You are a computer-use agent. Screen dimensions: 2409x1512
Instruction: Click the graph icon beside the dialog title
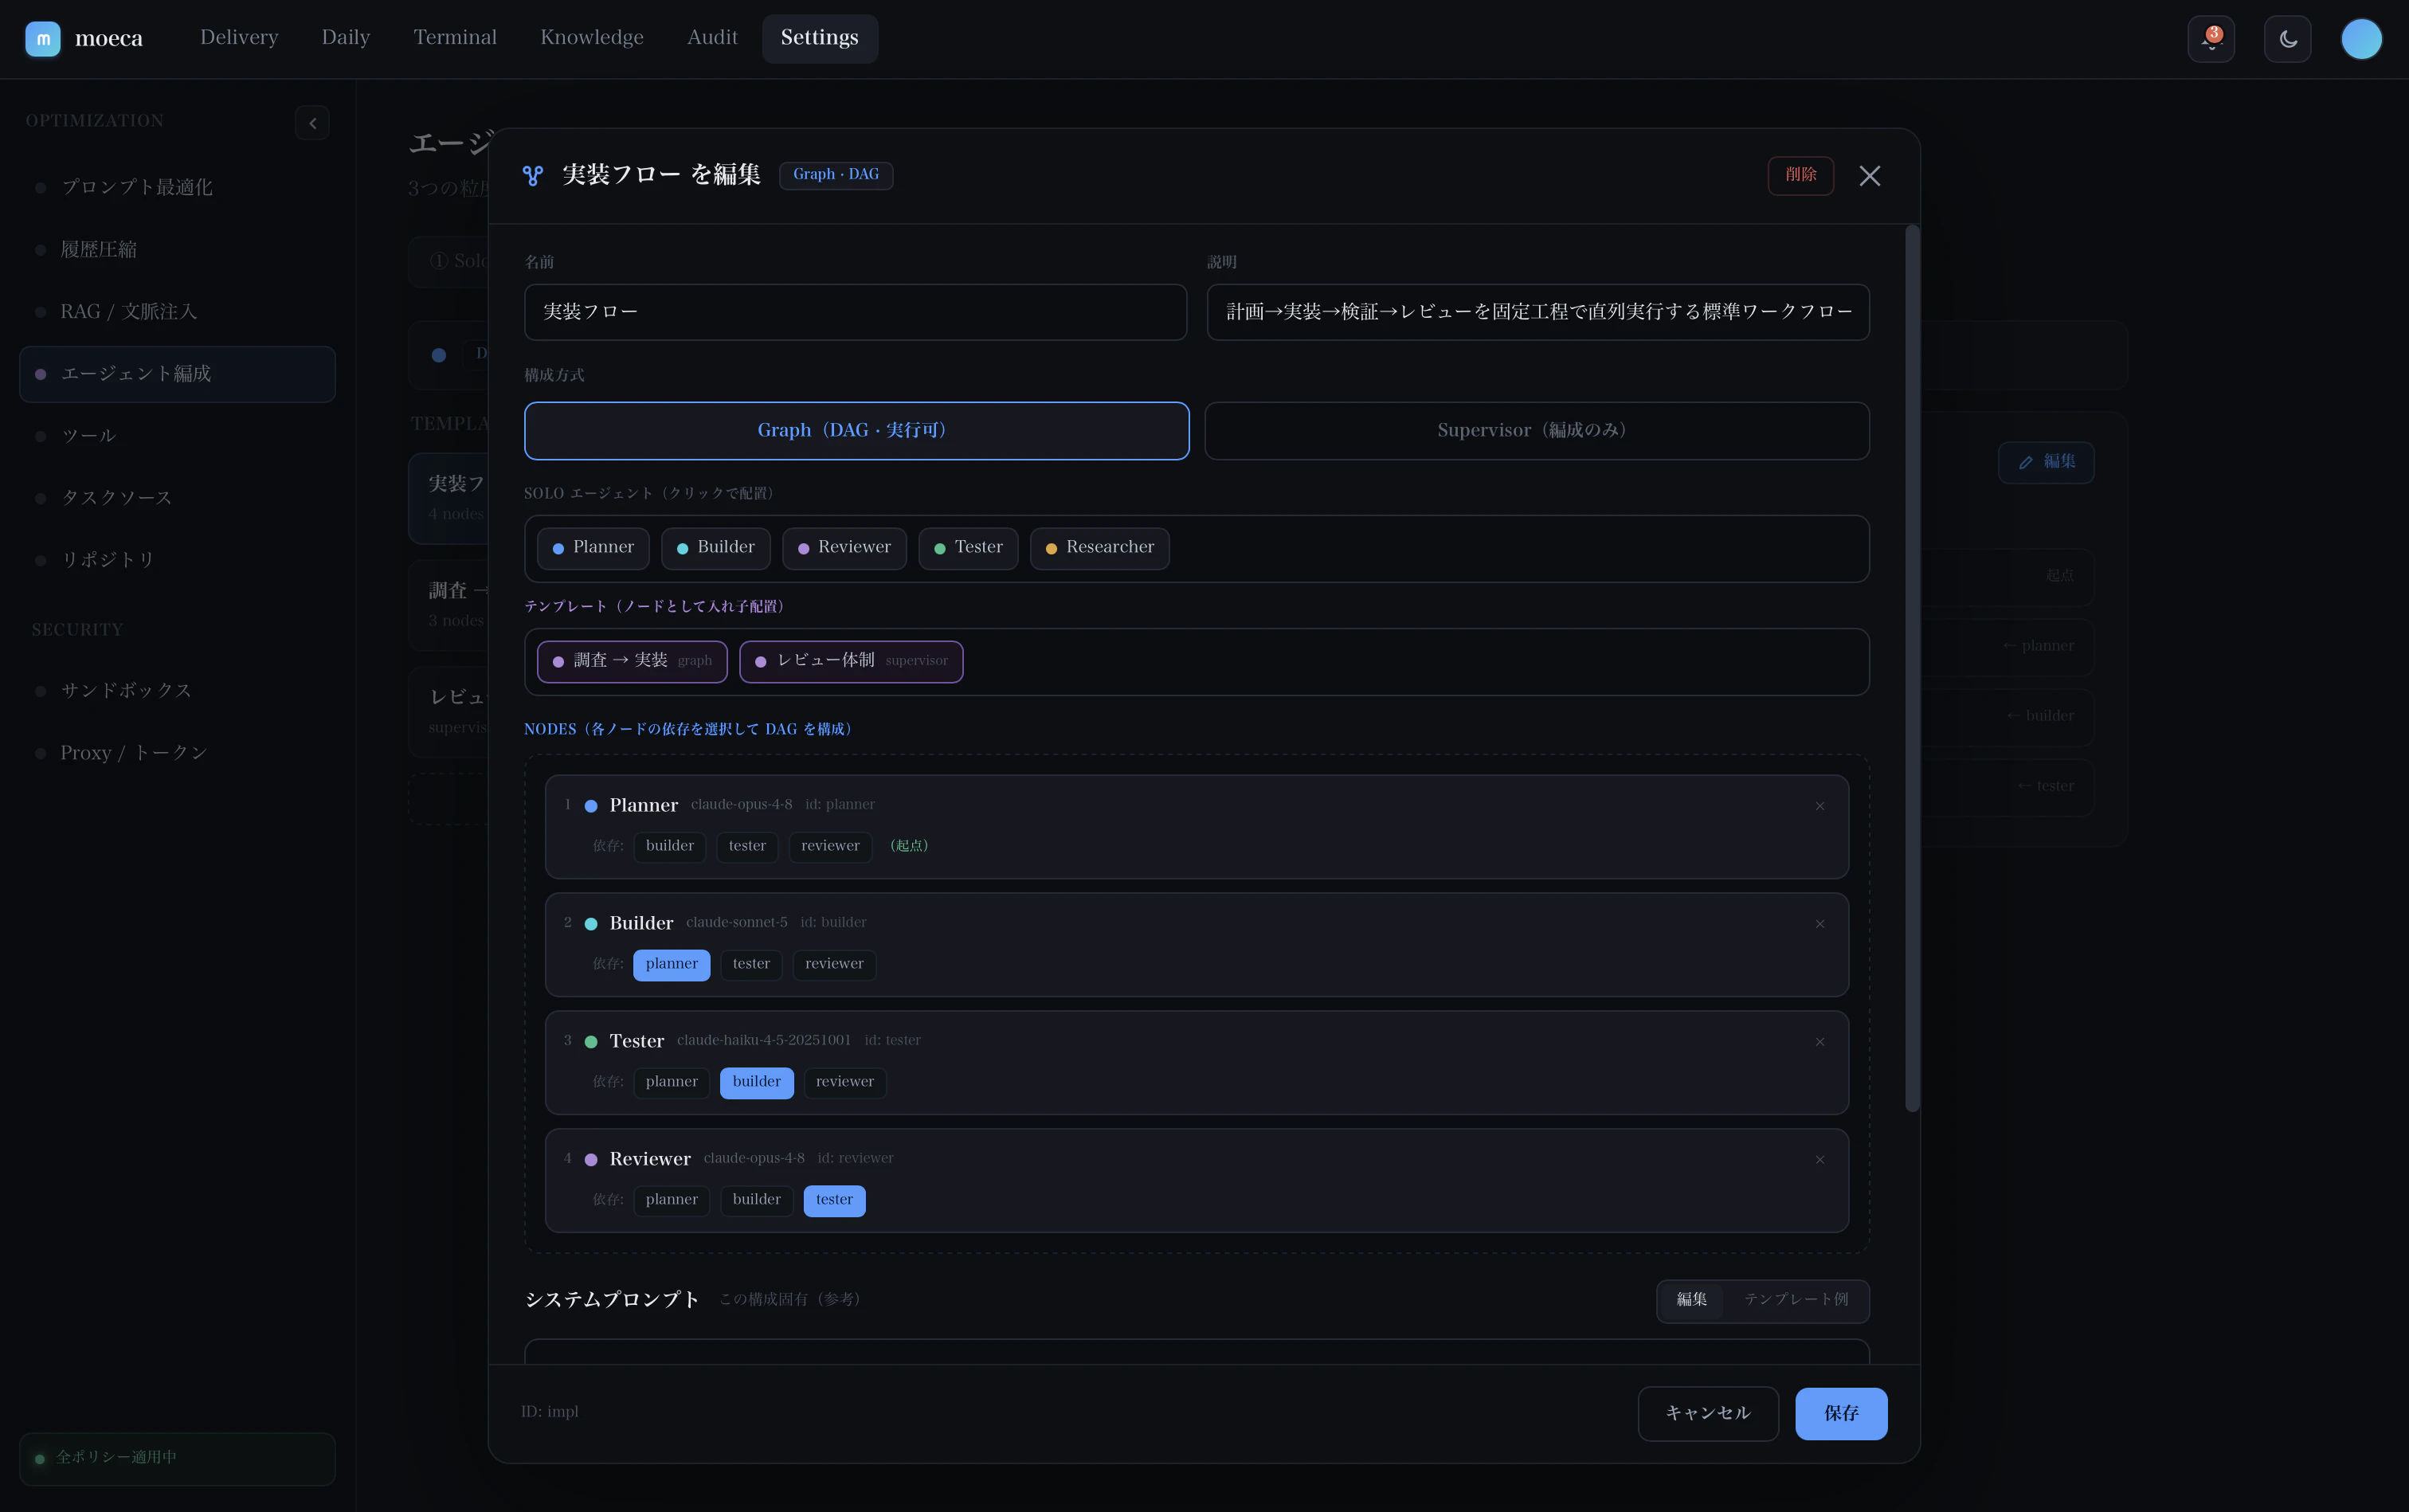(x=533, y=176)
